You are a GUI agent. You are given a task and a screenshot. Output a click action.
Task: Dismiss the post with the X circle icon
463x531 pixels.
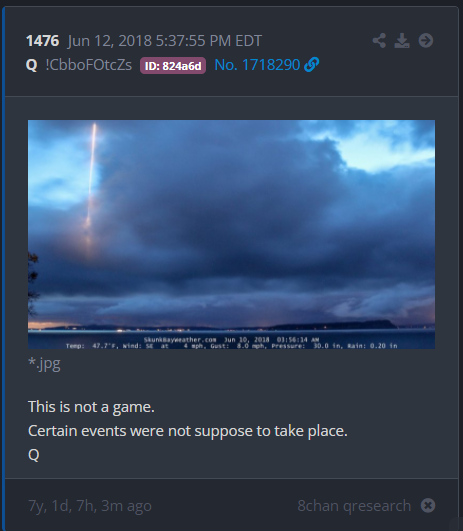point(428,505)
